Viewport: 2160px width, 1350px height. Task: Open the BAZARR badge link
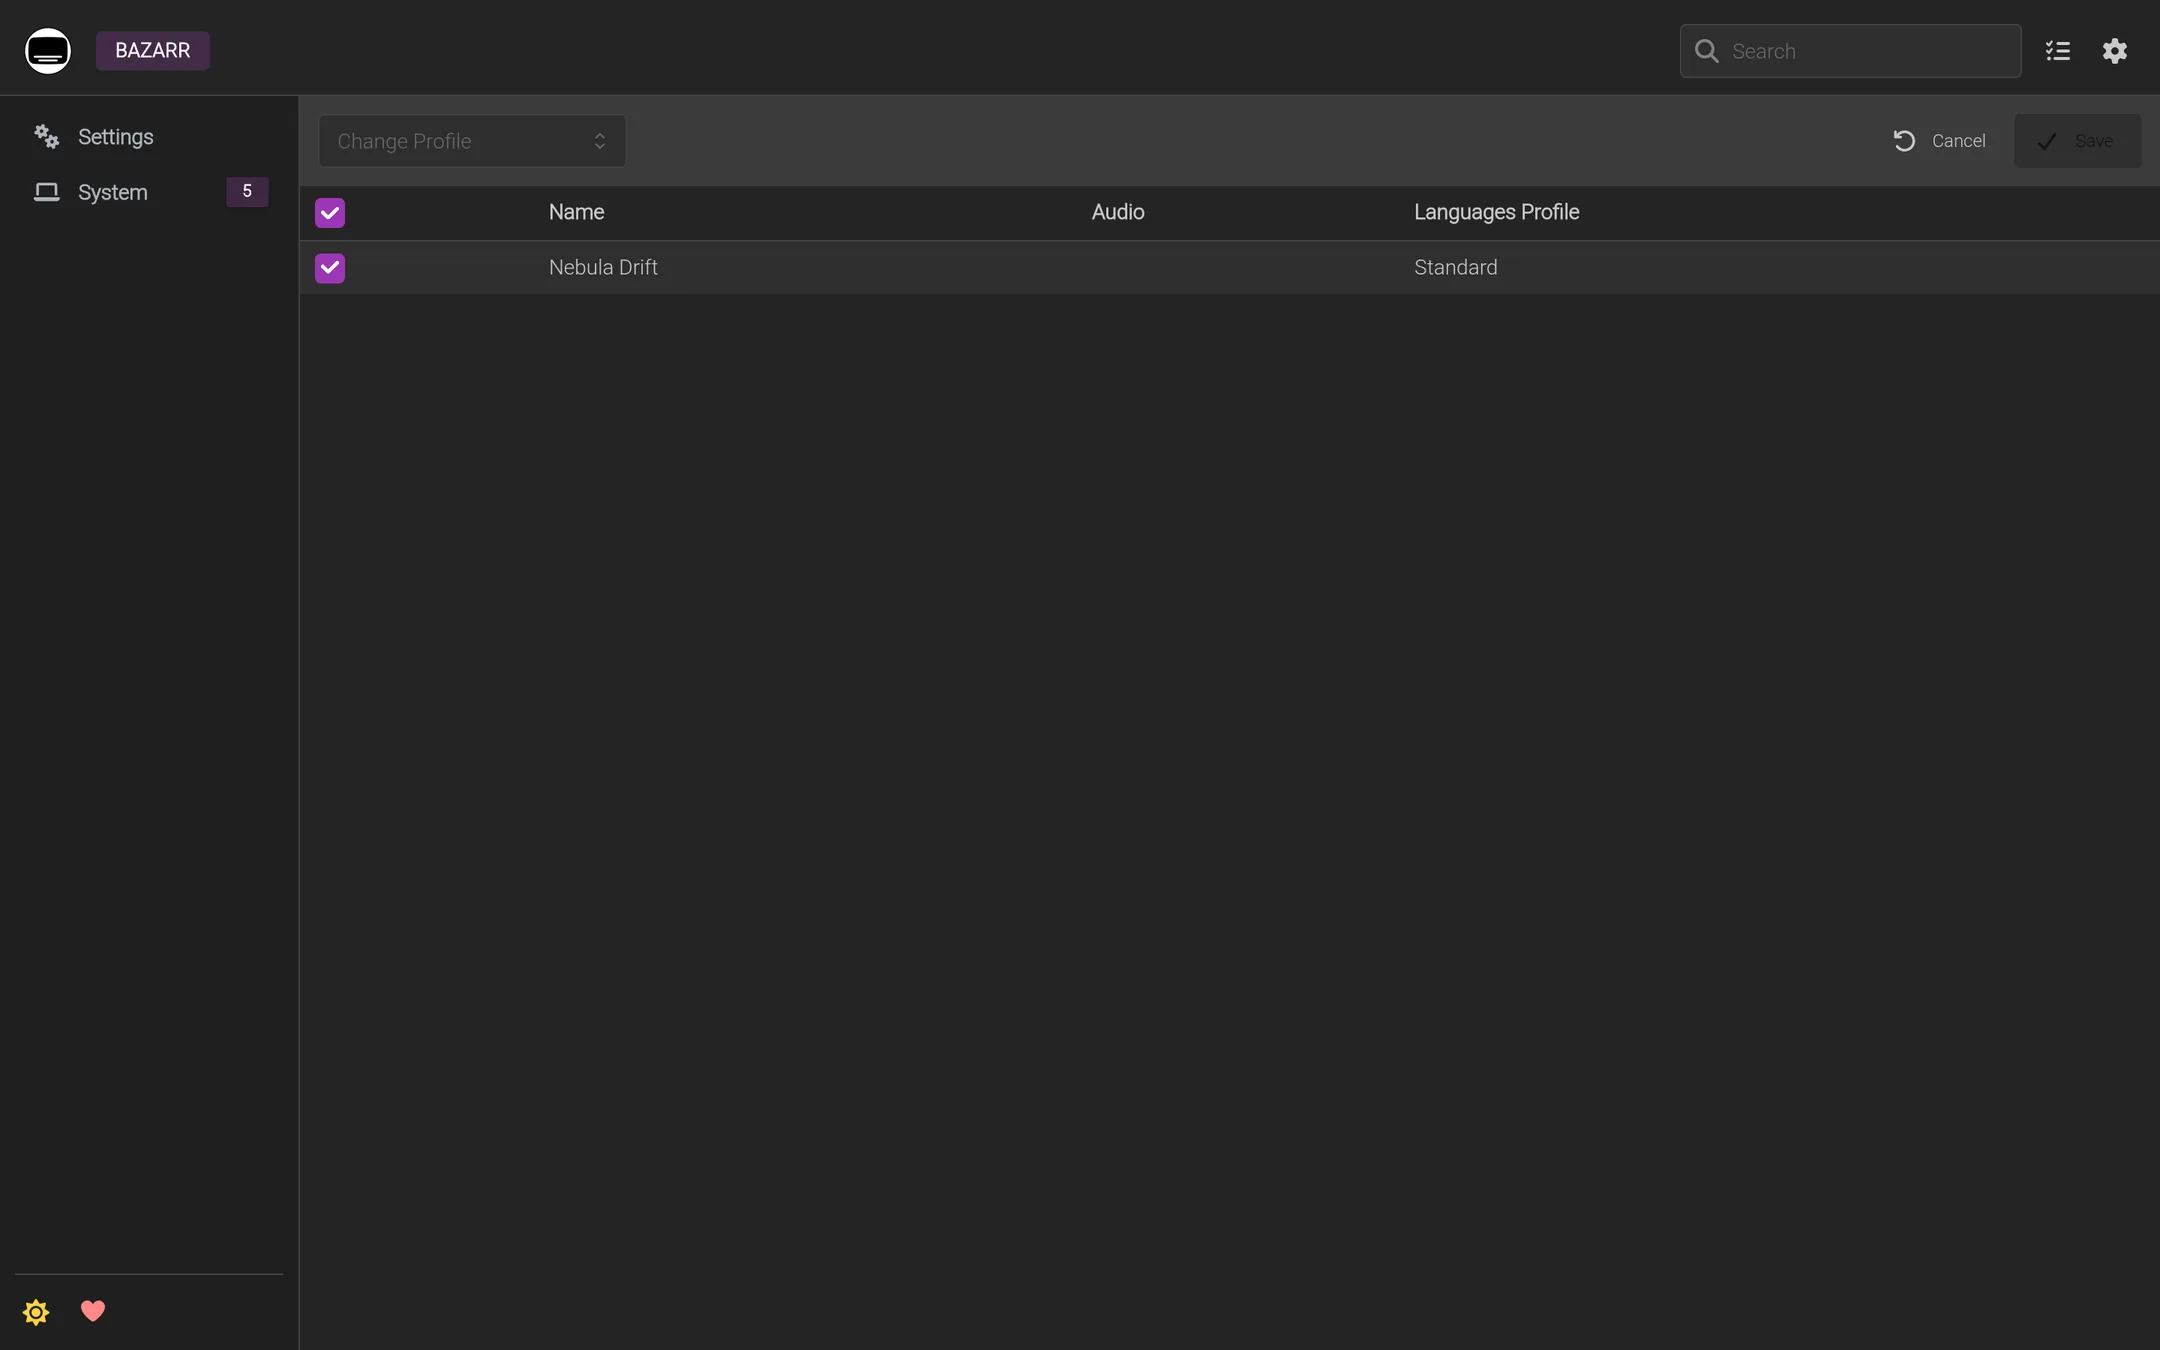pyautogui.click(x=153, y=51)
